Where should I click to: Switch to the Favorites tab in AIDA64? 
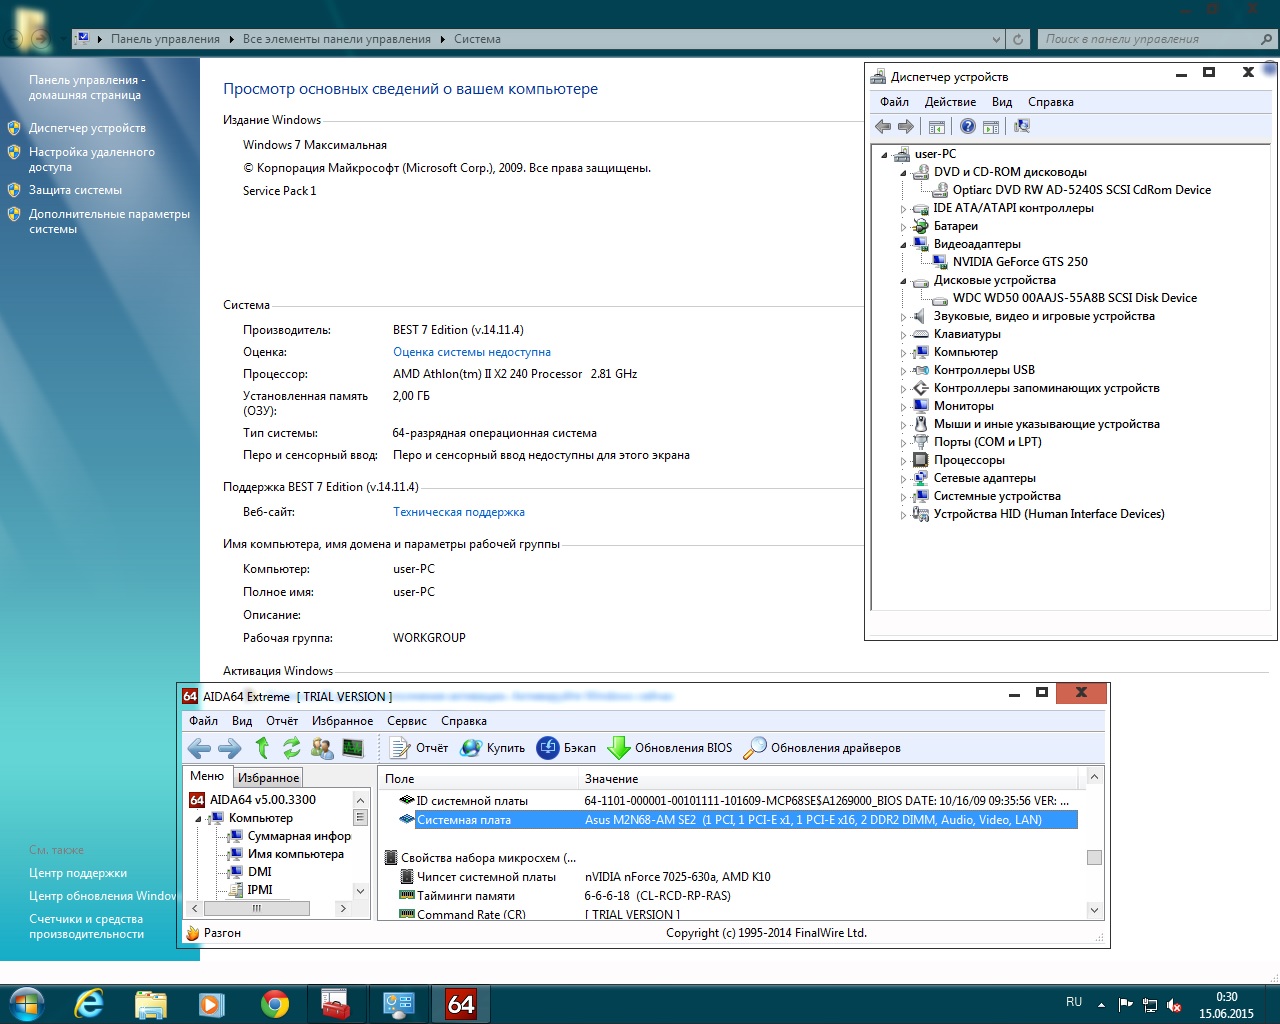pyautogui.click(x=268, y=778)
